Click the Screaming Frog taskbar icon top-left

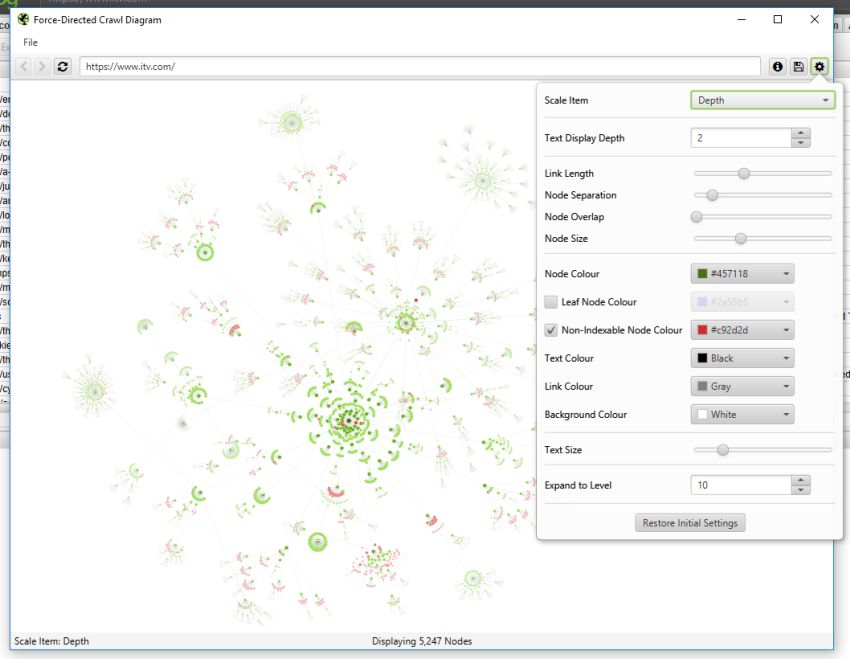pyautogui.click(x=10, y=6)
